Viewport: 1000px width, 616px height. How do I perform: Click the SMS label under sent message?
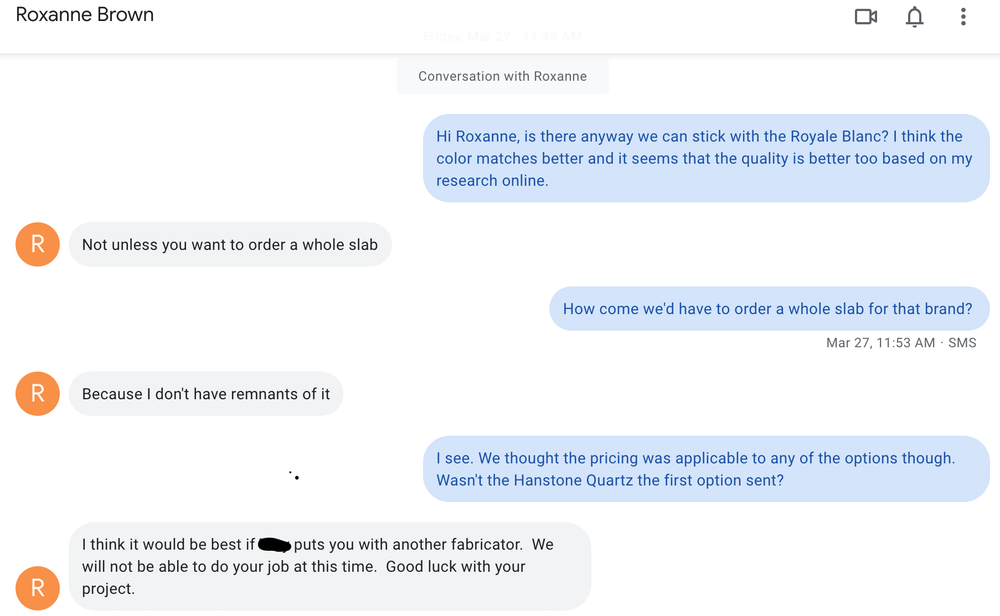tap(962, 343)
